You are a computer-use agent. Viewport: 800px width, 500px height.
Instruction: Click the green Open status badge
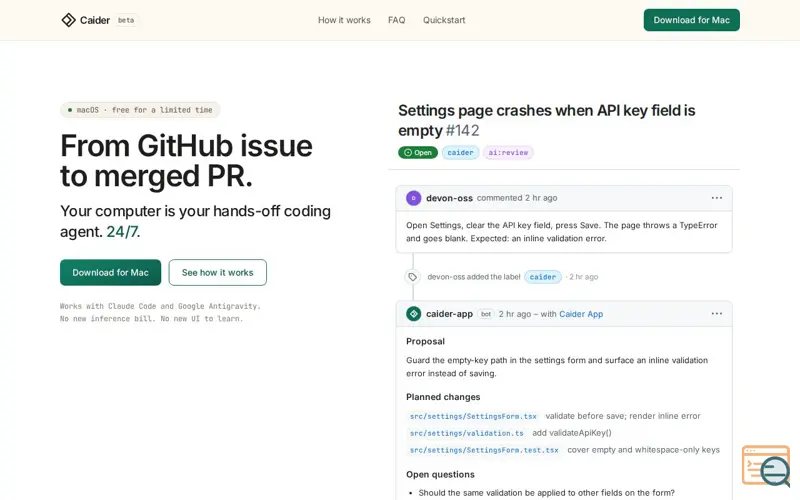(418, 153)
